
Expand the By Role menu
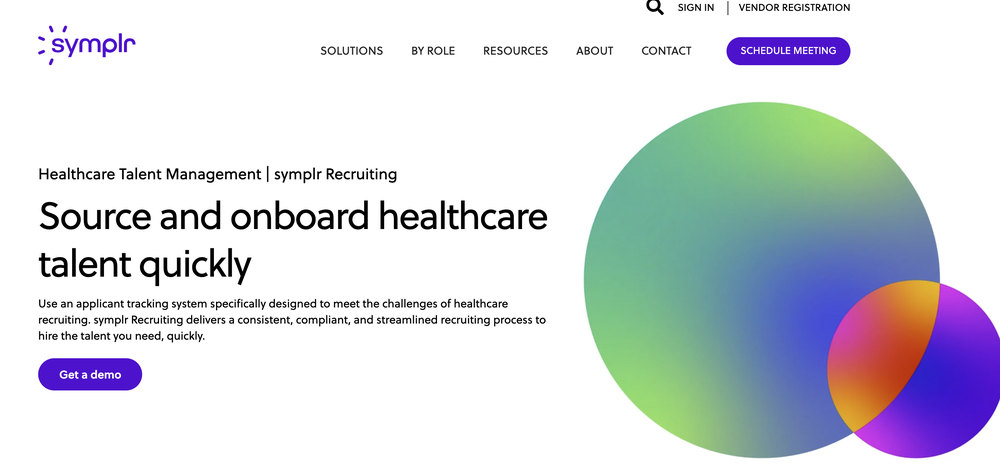click(x=433, y=51)
